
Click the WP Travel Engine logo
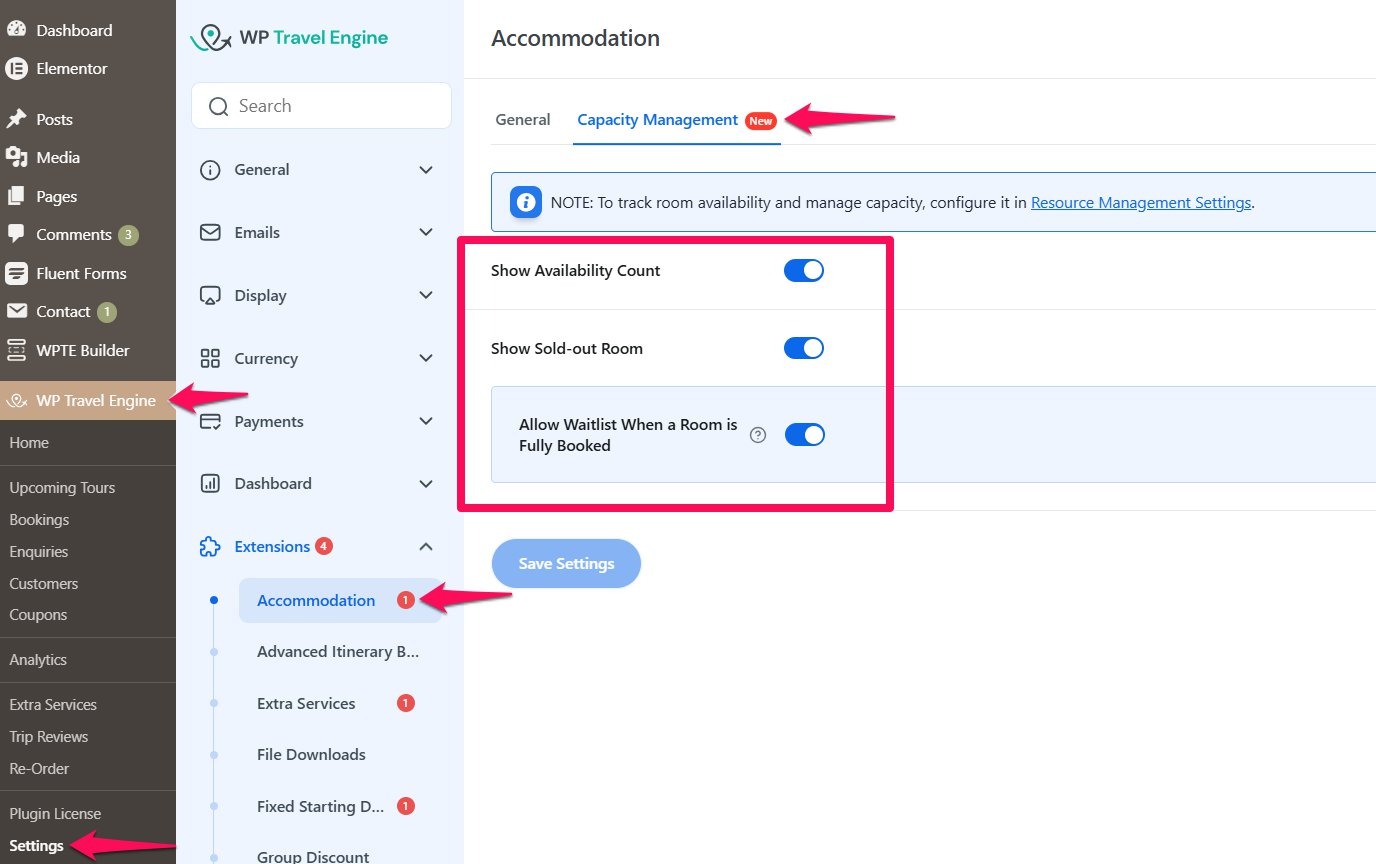click(289, 38)
